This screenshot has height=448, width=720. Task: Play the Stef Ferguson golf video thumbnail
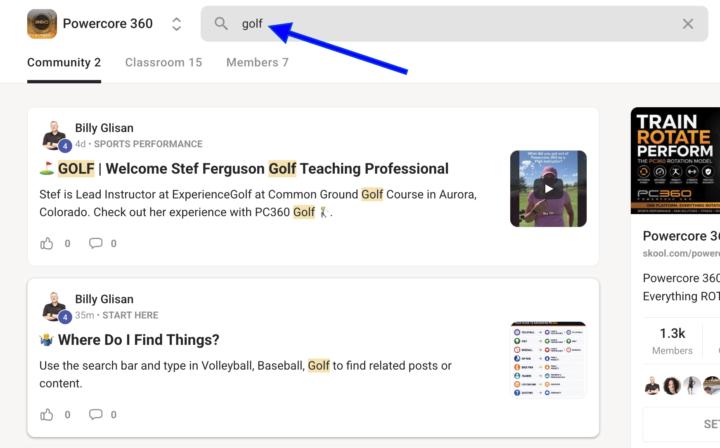(548, 189)
